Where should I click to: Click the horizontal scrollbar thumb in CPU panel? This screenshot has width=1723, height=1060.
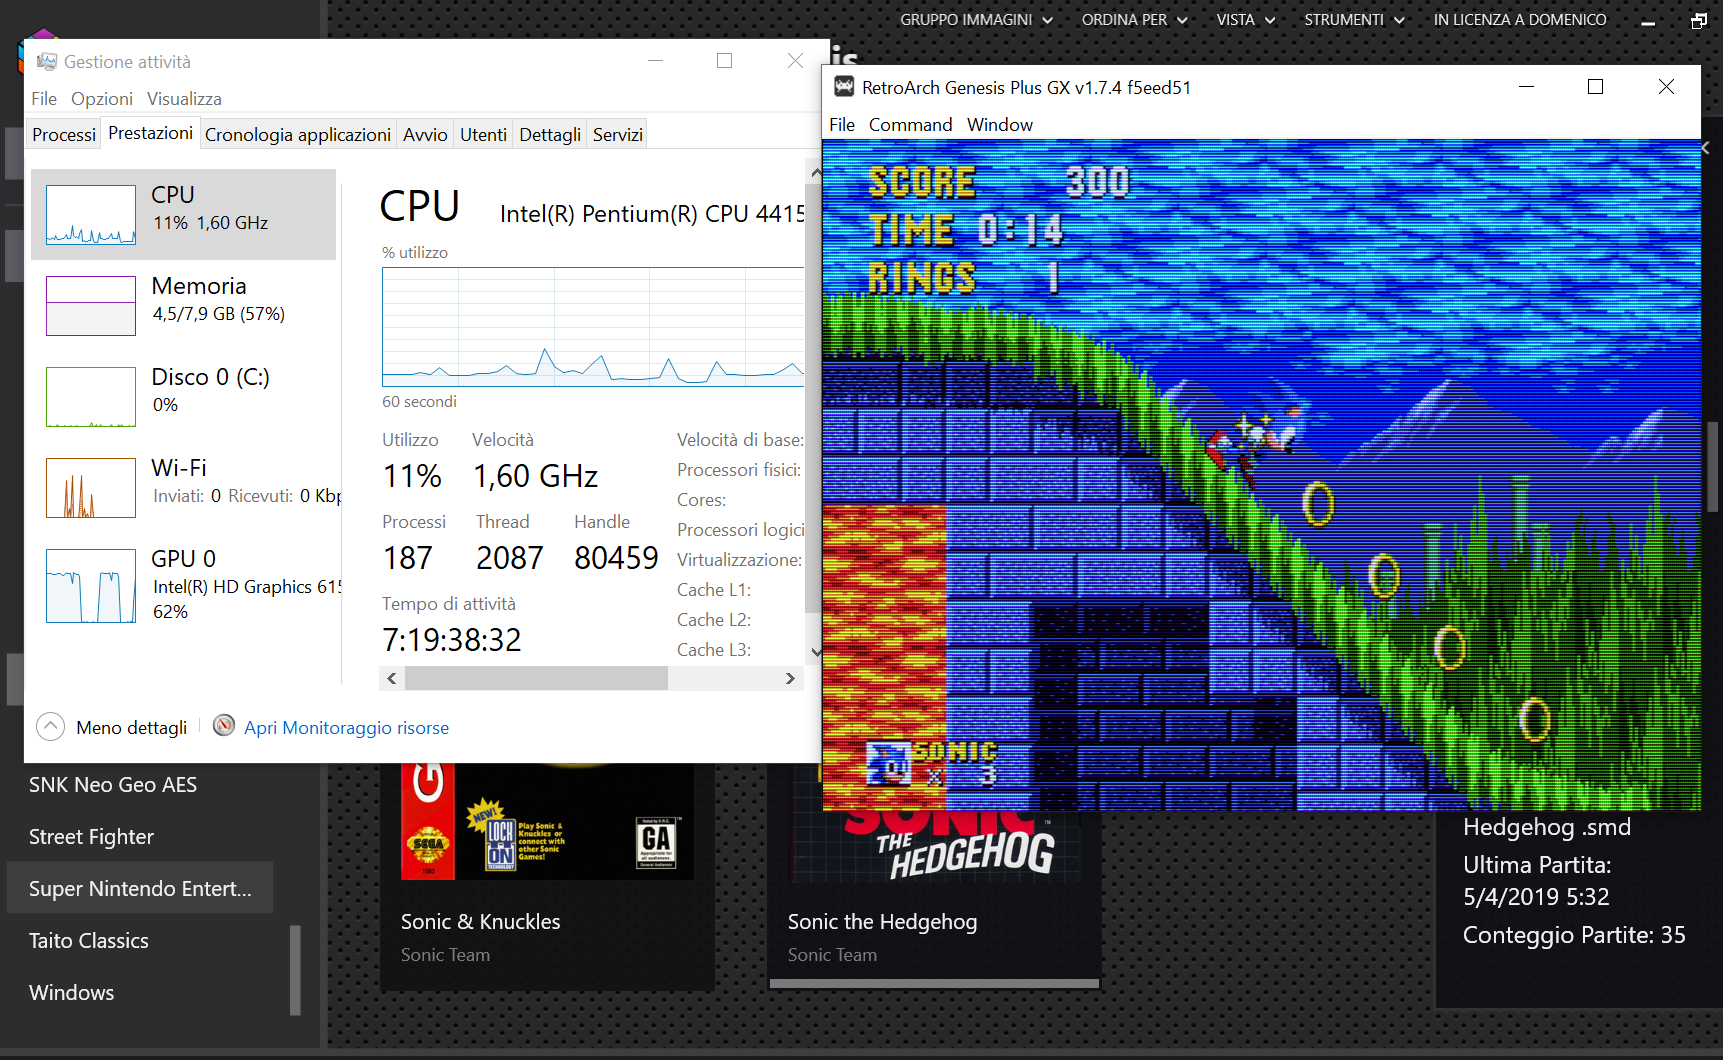coord(536,678)
